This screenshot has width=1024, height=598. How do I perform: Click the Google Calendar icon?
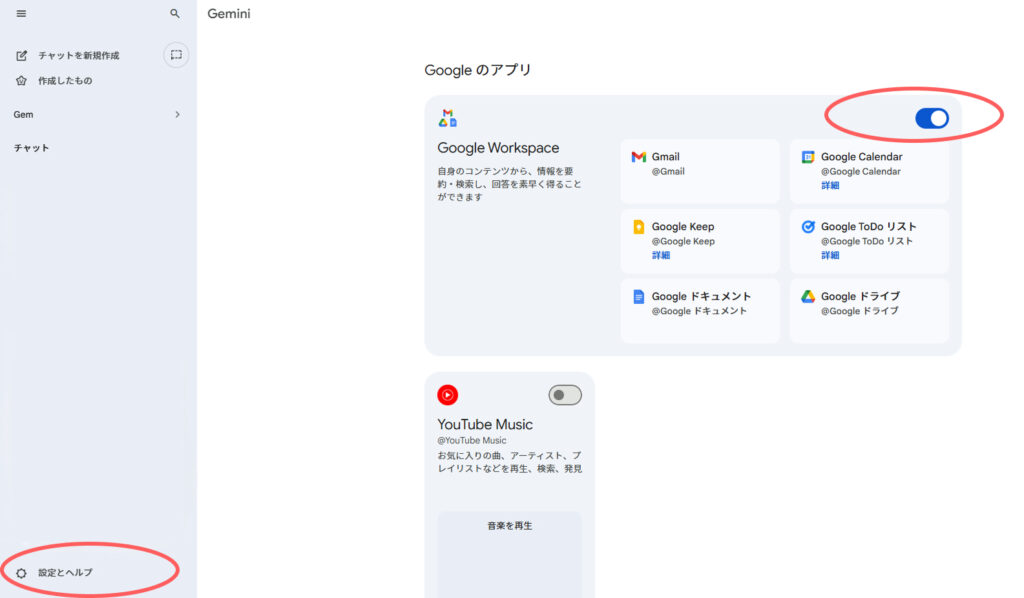[808, 157]
